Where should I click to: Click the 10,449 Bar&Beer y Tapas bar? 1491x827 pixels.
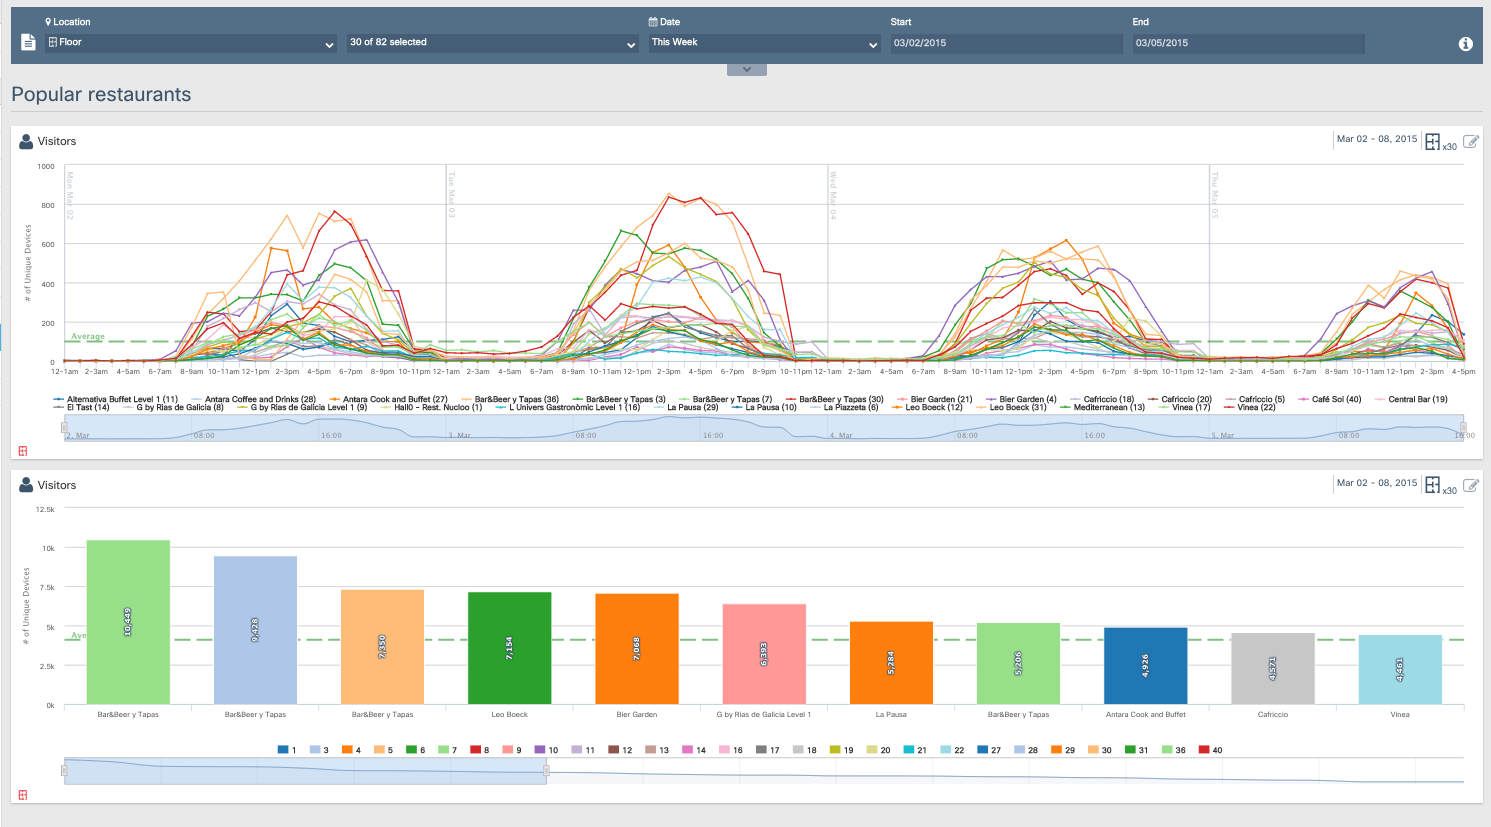[x=128, y=621]
